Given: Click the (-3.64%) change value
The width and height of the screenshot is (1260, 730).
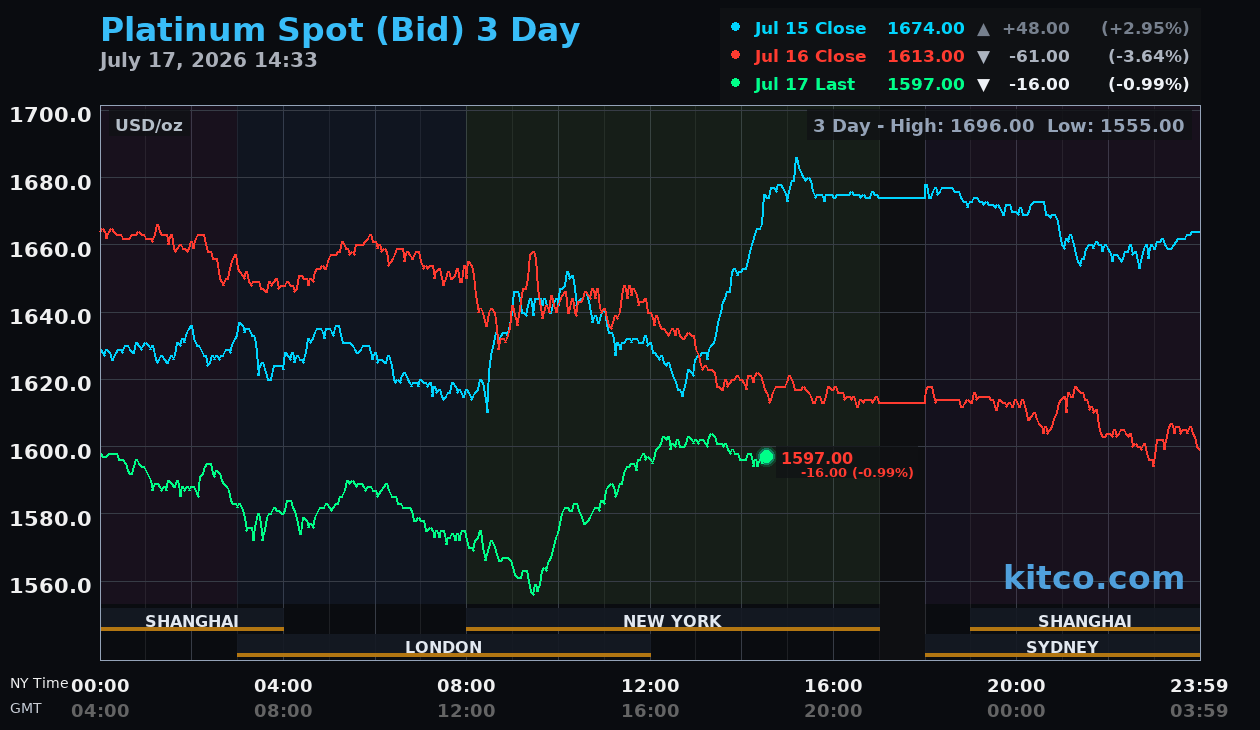Looking at the screenshot, I should [1148, 56].
